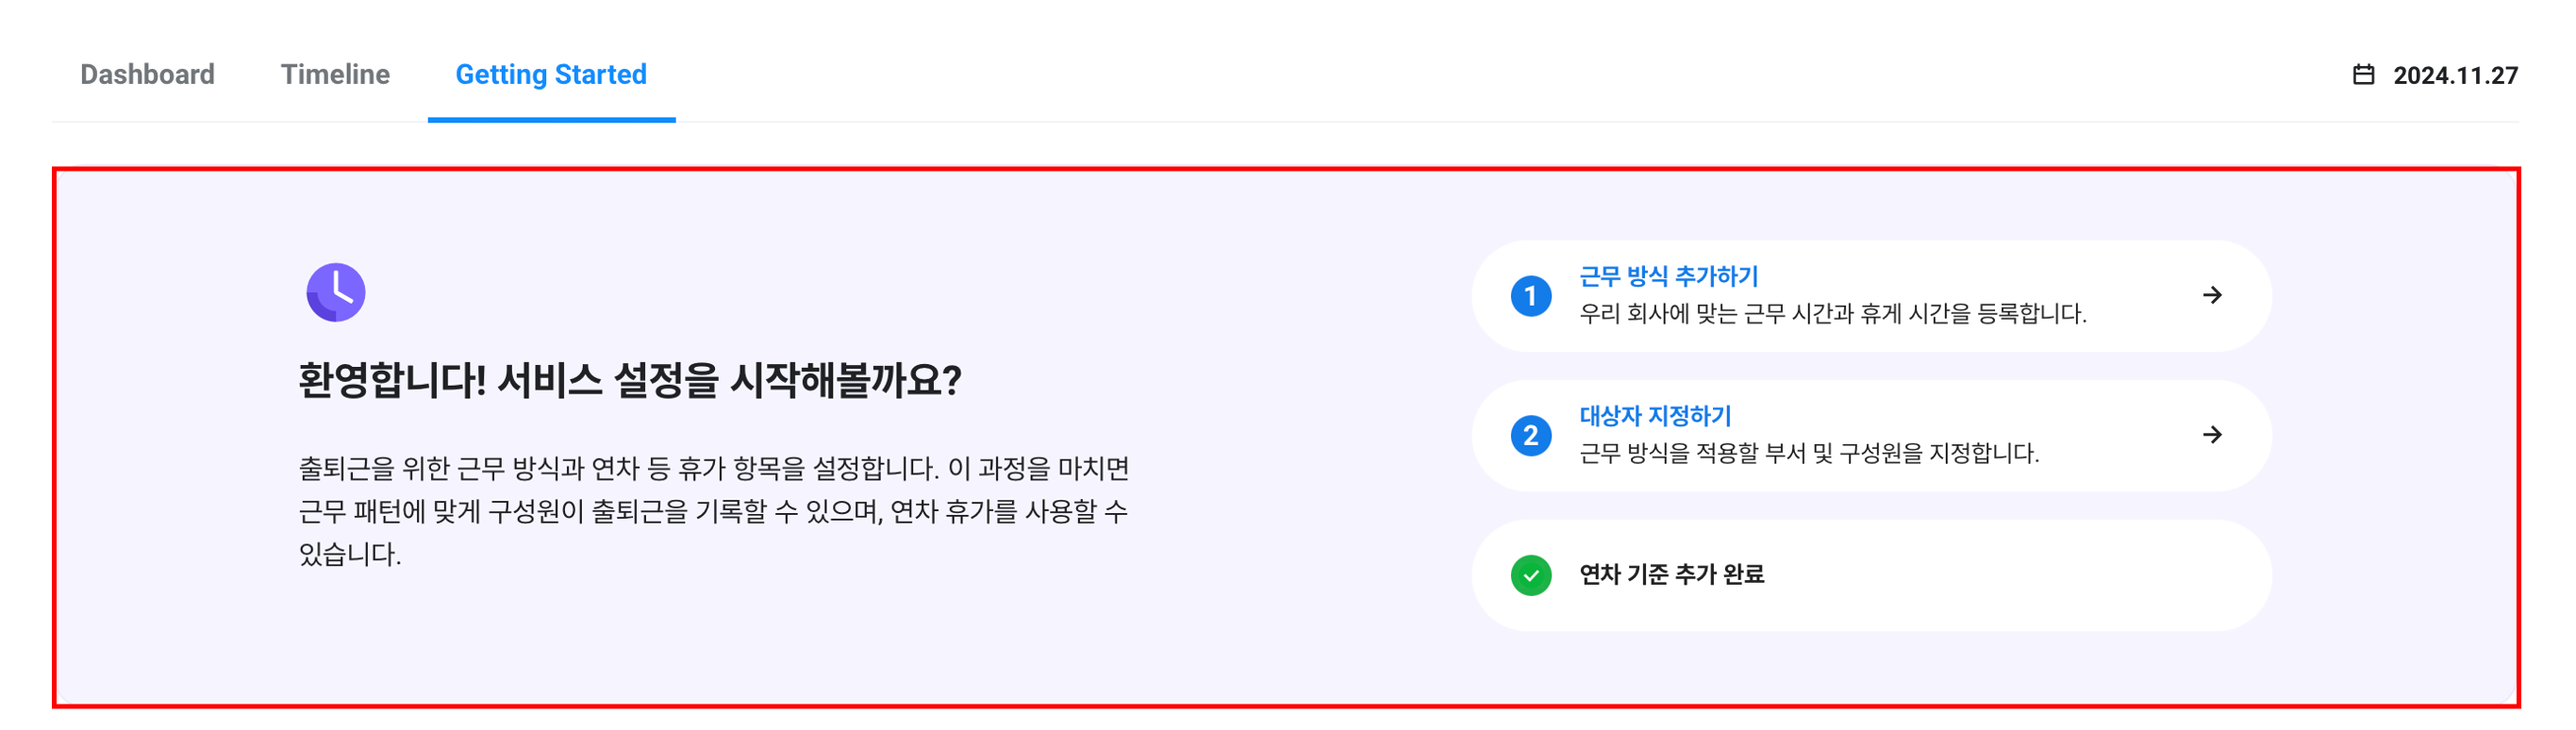Switch to the Timeline tab

point(335,75)
